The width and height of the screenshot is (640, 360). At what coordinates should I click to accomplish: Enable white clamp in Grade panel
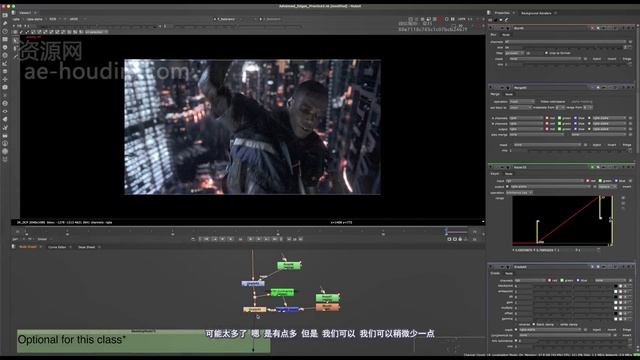tap(558, 324)
